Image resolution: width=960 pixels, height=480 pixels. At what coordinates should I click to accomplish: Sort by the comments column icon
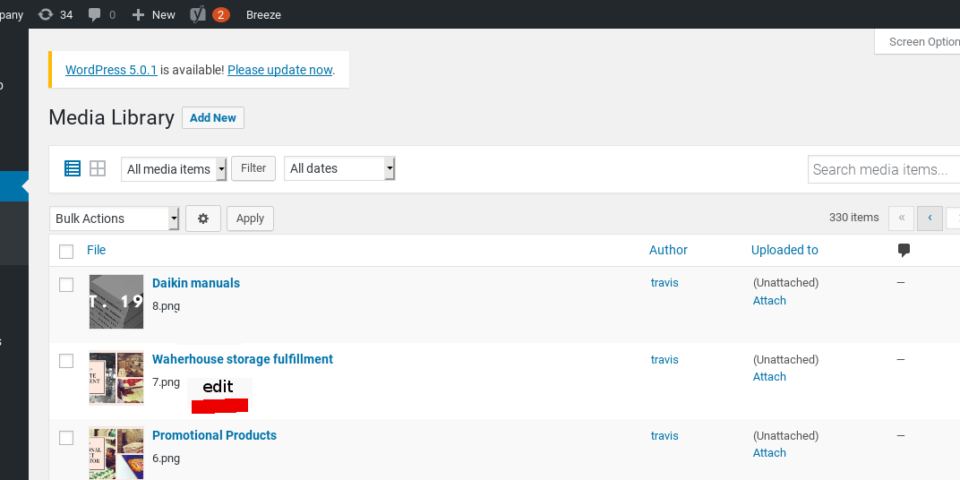(x=904, y=250)
